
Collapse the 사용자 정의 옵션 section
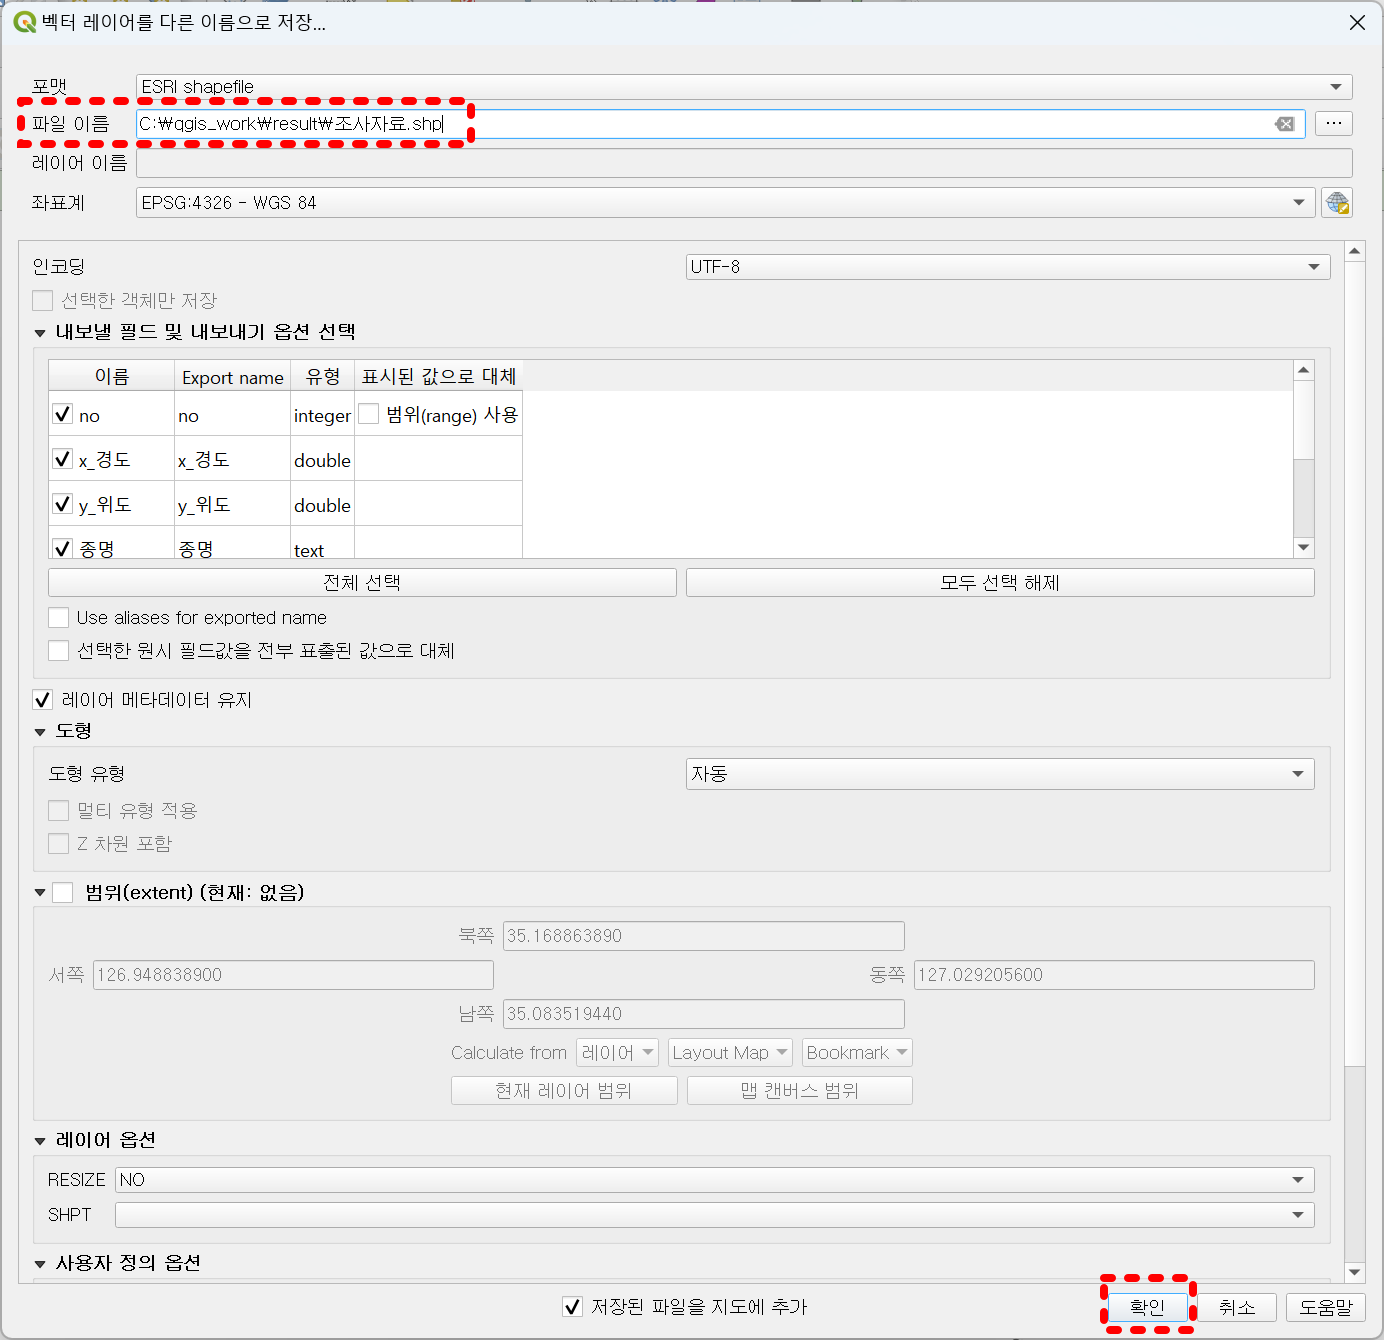[x=40, y=1264]
